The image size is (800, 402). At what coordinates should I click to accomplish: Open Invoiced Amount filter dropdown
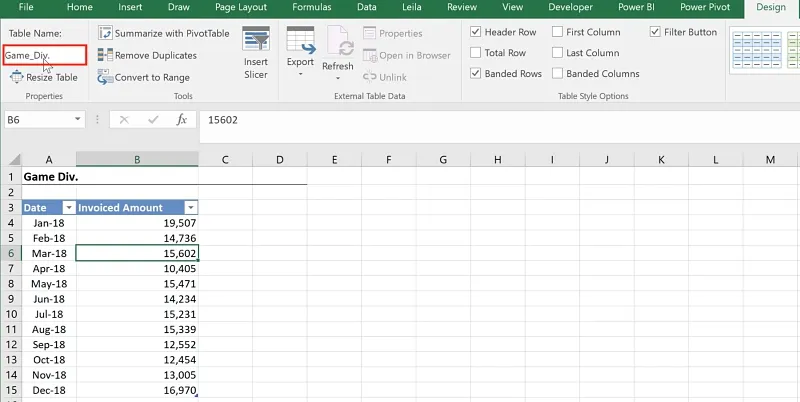(190, 207)
